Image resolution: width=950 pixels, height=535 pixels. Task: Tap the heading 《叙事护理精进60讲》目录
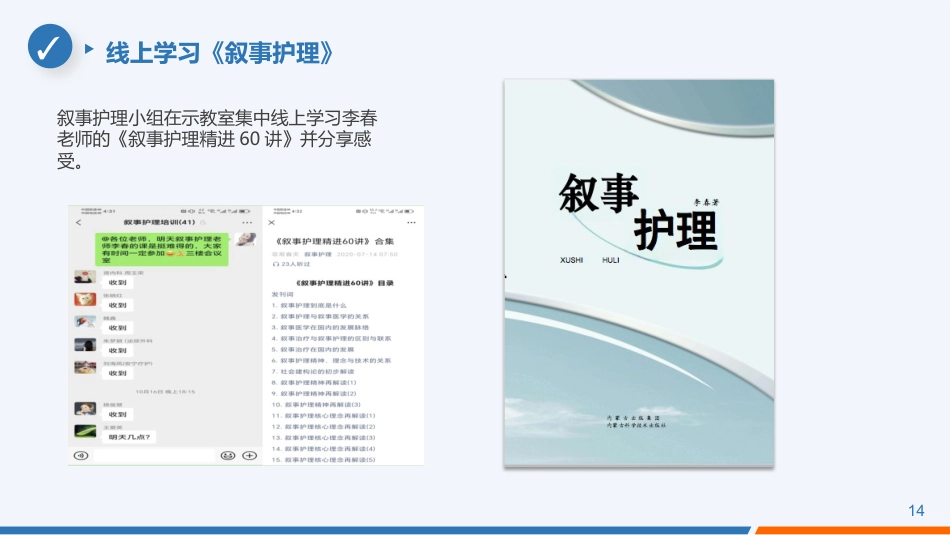click(345, 283)
